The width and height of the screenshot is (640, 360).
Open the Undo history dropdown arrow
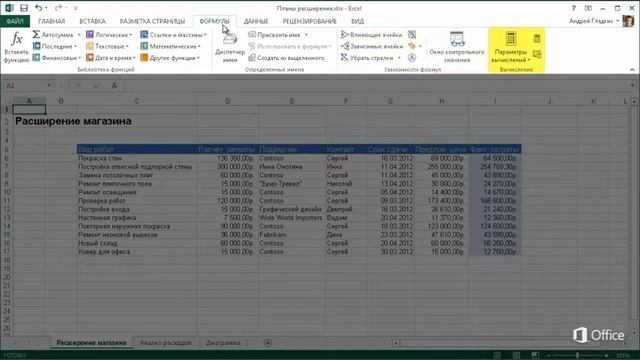pos(46,8)
